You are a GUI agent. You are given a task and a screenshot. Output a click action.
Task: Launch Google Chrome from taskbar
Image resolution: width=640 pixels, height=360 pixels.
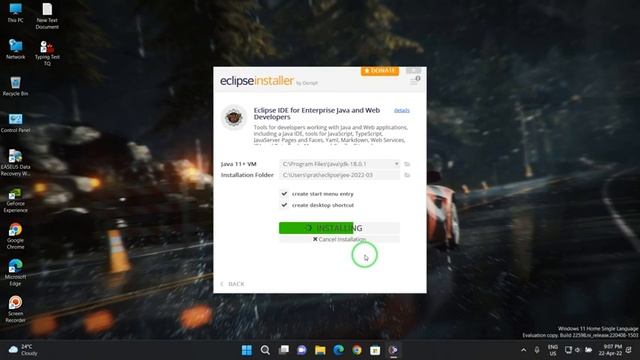[357, 350]
